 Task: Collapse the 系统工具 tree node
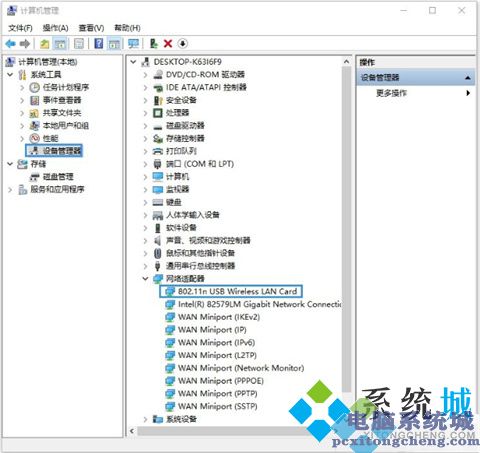pos(10,74)
